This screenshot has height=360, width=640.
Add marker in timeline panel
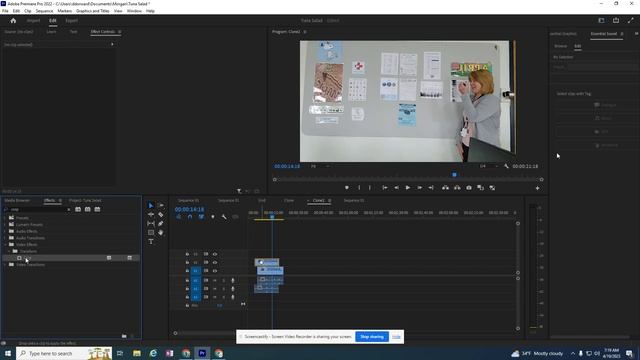[213, 217]
